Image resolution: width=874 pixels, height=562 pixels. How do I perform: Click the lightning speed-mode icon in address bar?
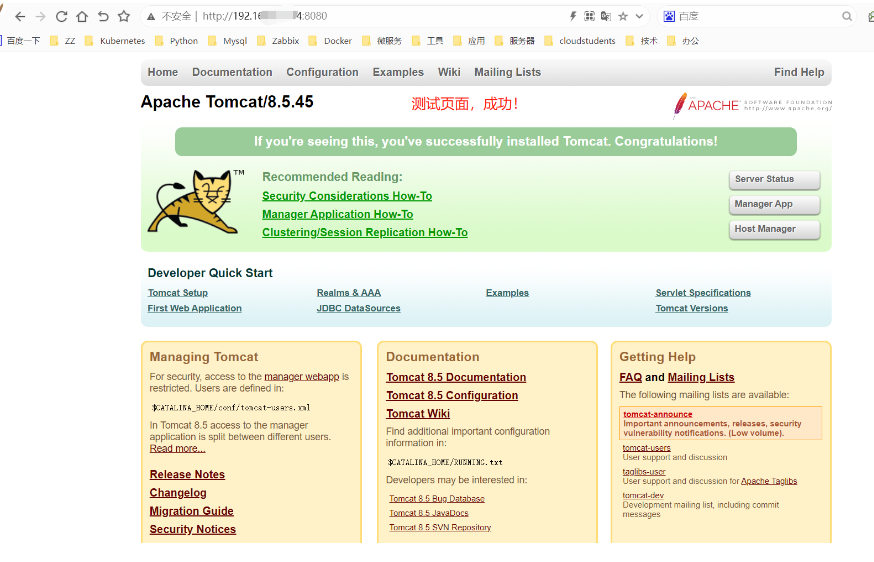point(573,17)
